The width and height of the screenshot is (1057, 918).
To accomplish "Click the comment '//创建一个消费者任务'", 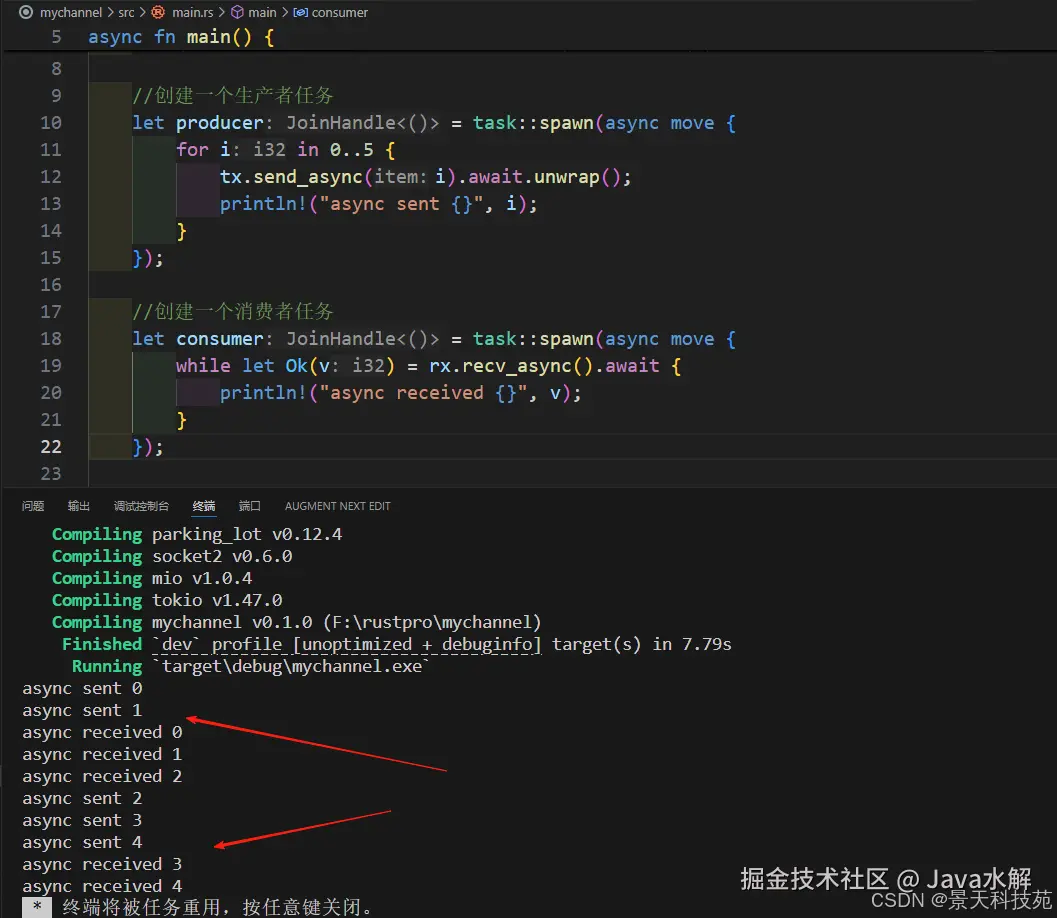I will point(233,311).
